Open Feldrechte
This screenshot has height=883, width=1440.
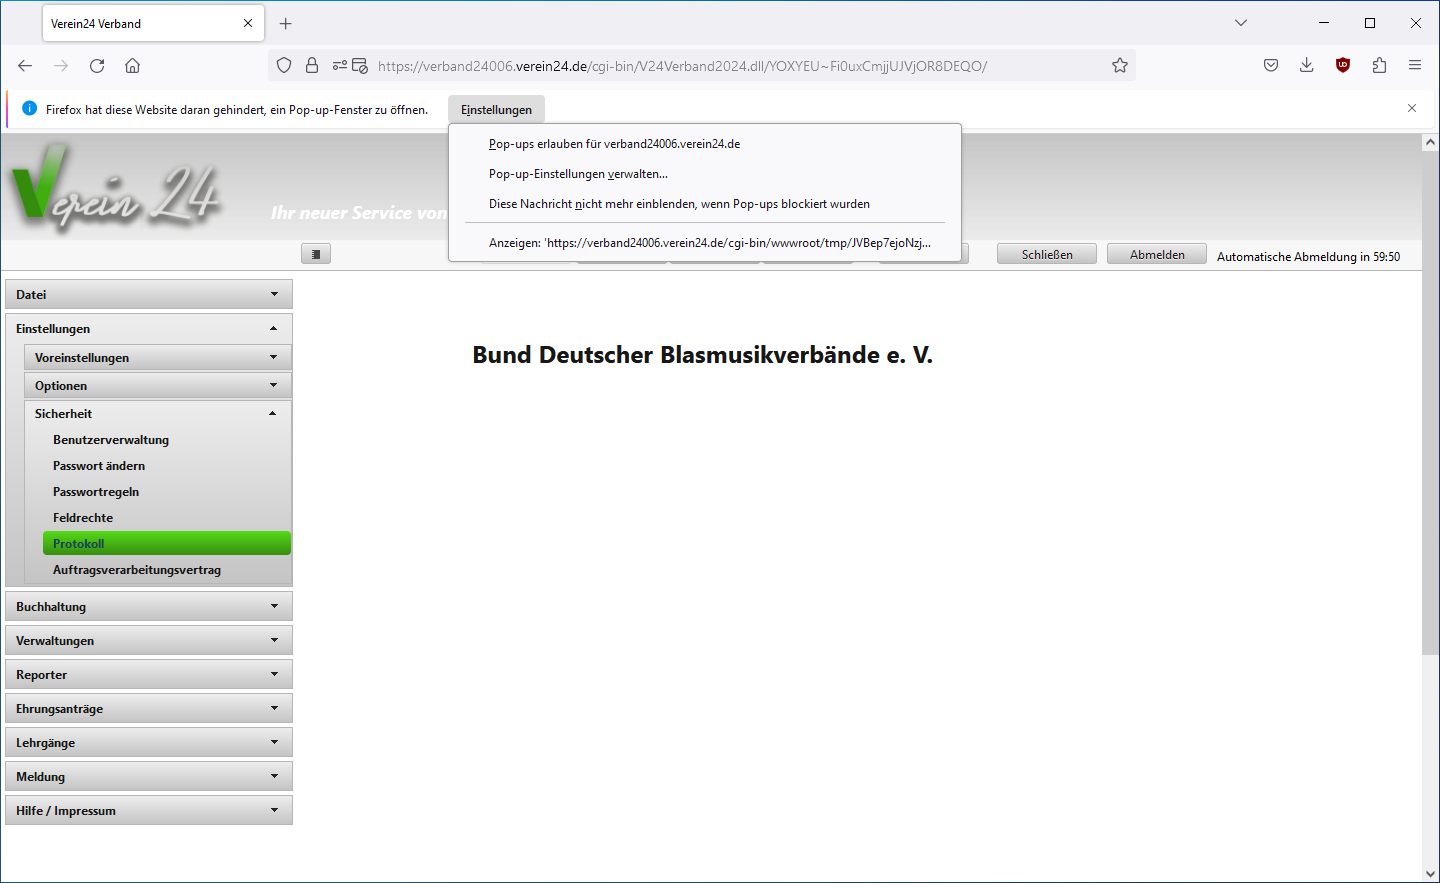83,518
